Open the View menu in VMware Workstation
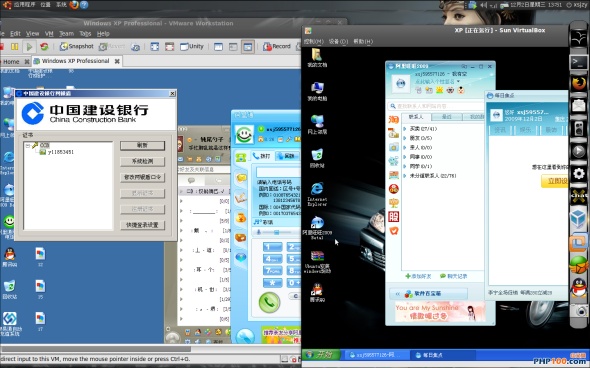Viewport: 590px width, 368px height. pos(32,33)
